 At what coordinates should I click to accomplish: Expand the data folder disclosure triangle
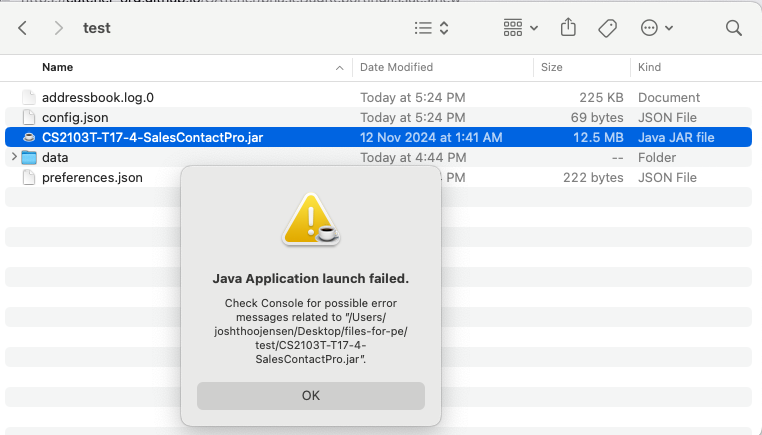[14, 157]
